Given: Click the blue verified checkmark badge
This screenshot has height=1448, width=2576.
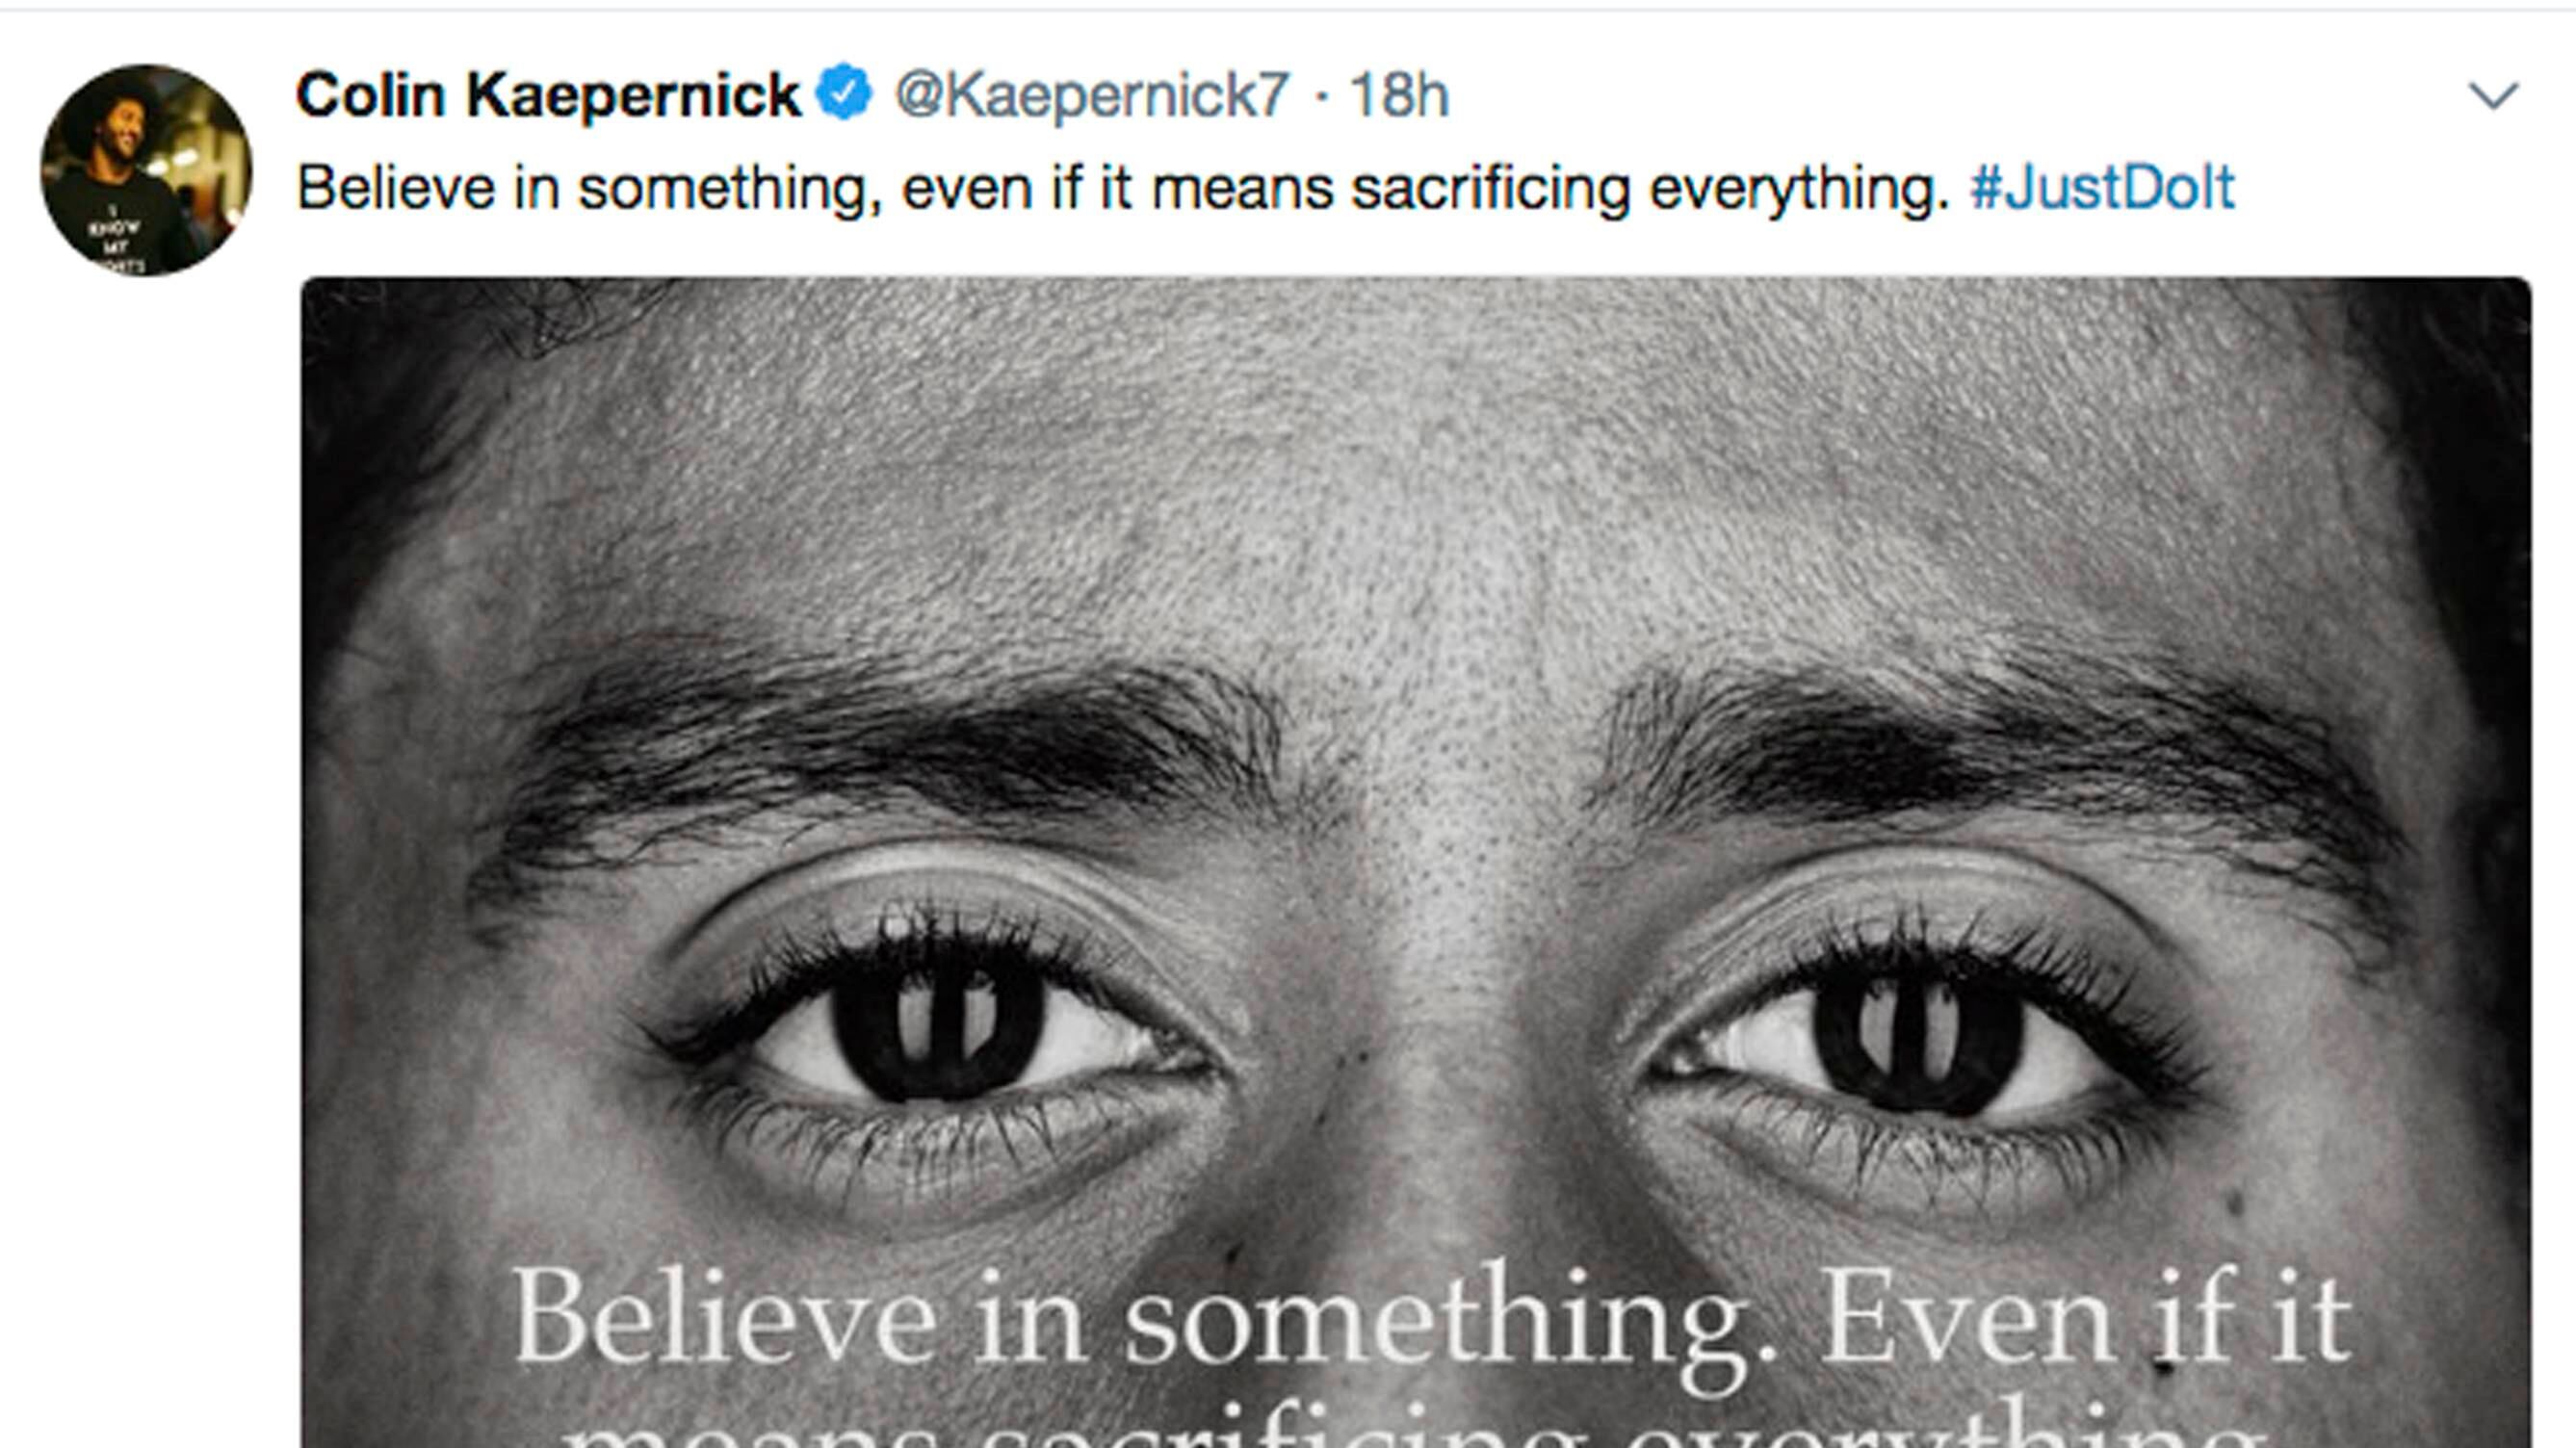Looking at the screenshot, I should 845,93.
